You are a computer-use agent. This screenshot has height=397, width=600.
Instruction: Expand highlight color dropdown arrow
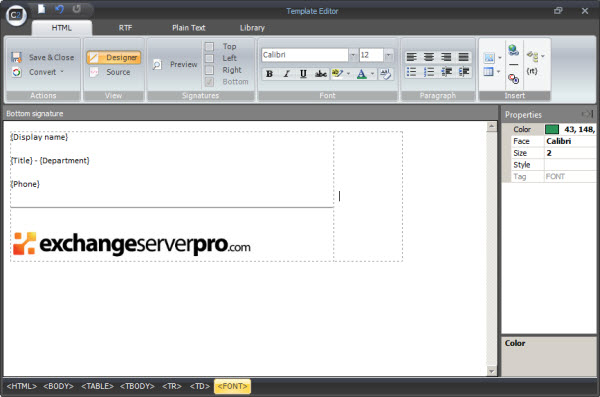pos(348,74)
